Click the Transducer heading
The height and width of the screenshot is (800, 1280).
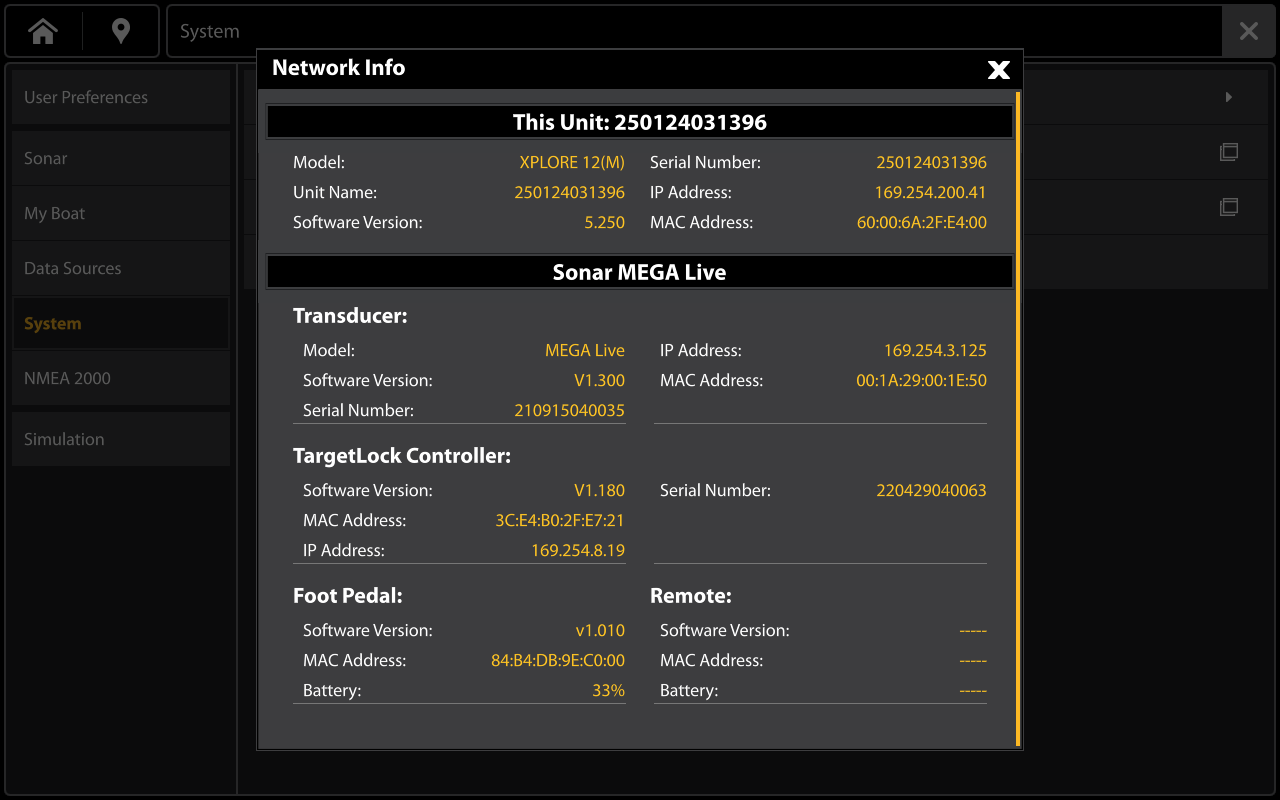click(350, 316)
